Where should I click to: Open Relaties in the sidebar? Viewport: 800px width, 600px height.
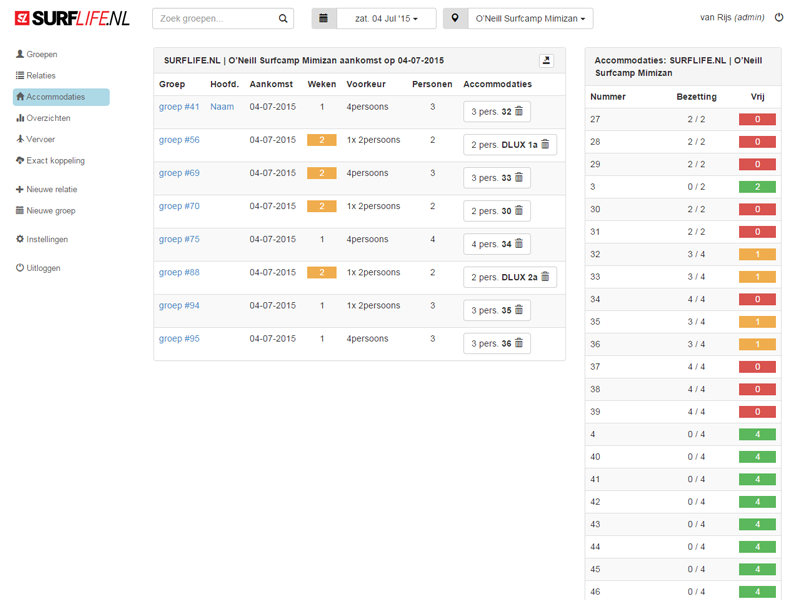click(36, 76)
